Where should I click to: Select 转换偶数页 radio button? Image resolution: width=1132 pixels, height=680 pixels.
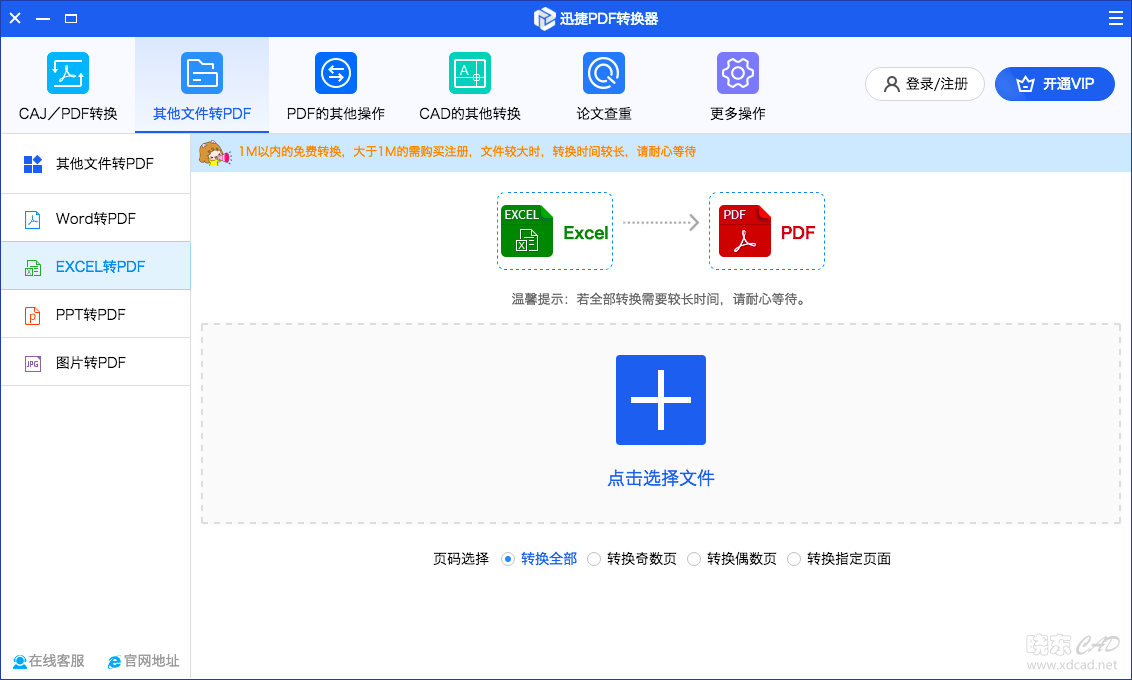click(694, 559)
